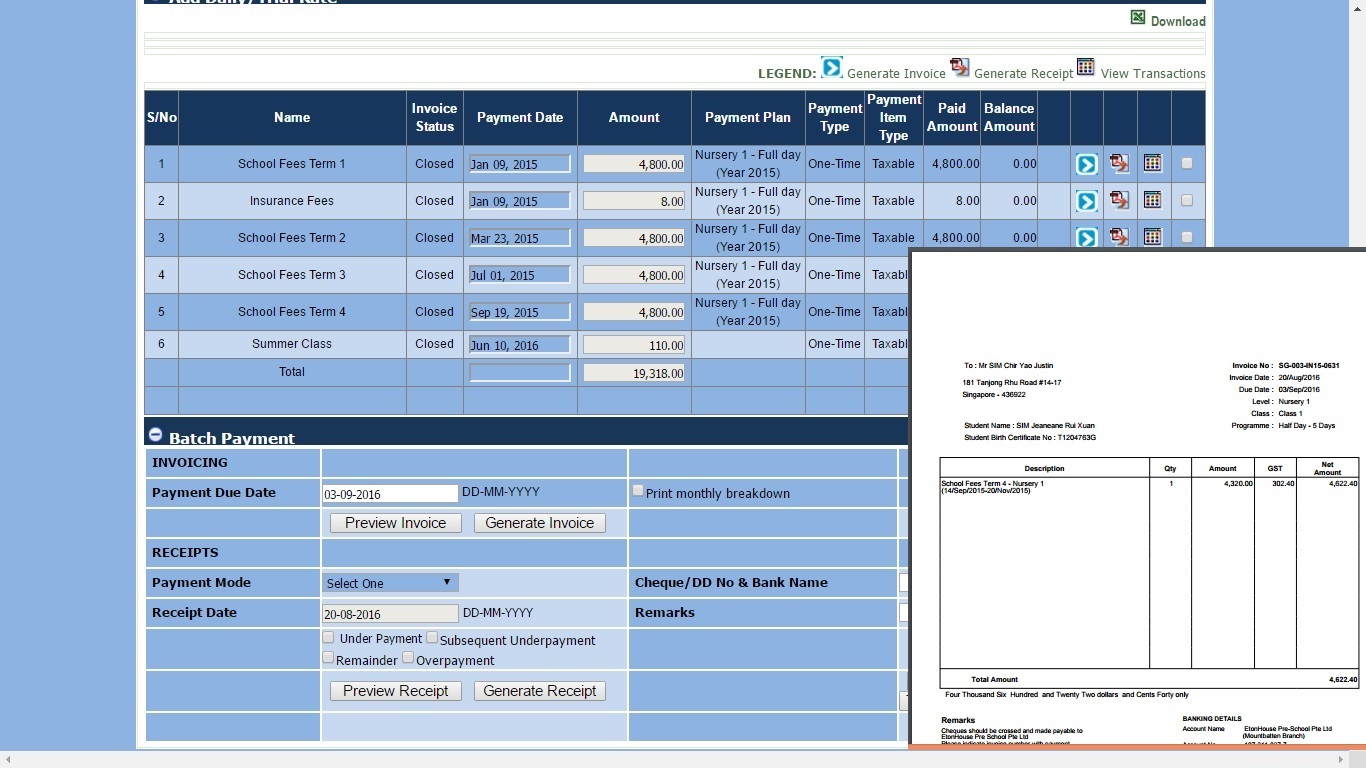Screen dimensions: 1366x768
Task: Generate invoice for School Fees Term 1
Action: pos(1086,164)
